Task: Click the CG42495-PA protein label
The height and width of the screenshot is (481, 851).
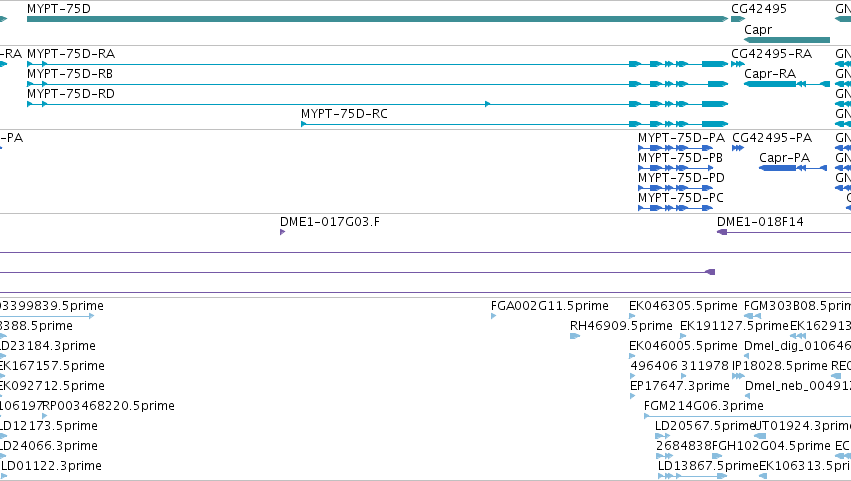Action: [772, 138]
